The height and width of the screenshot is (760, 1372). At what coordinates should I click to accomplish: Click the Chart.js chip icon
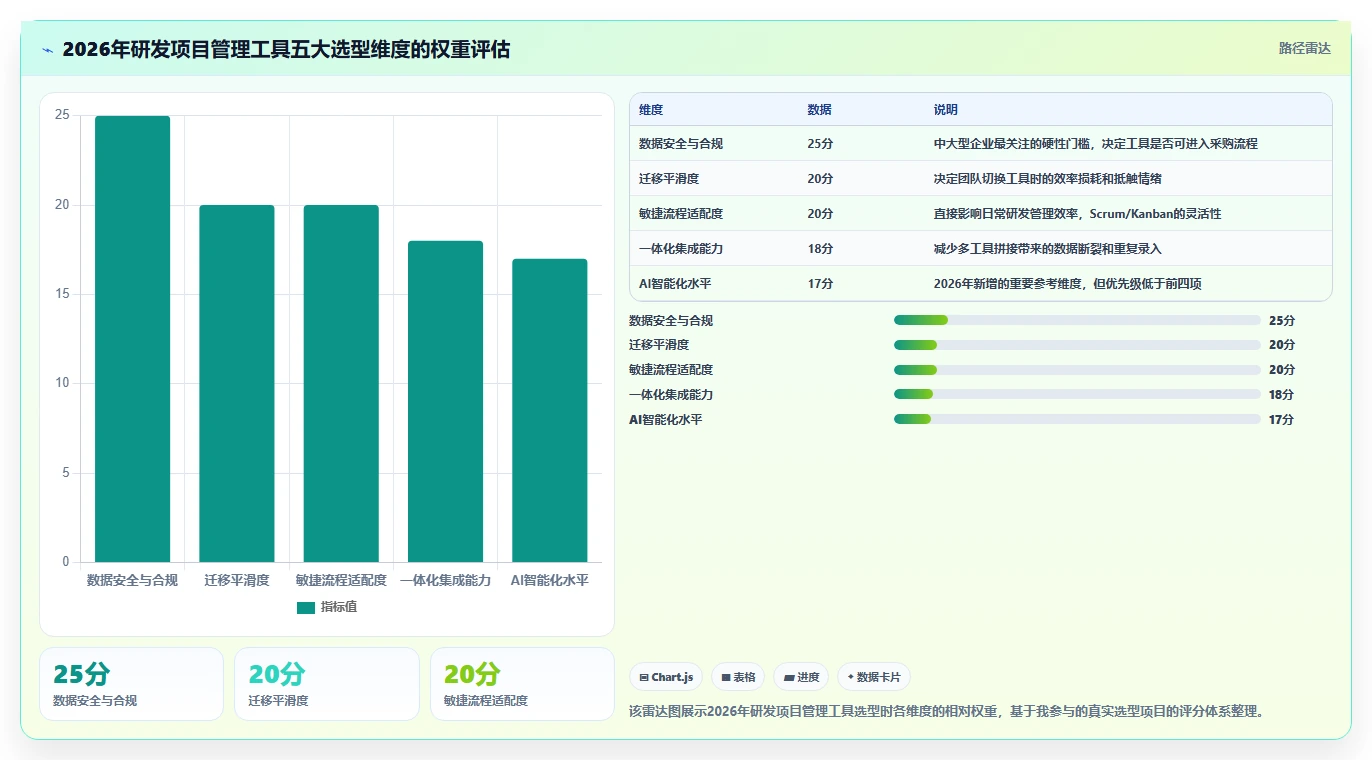click(x=644, y=677)
